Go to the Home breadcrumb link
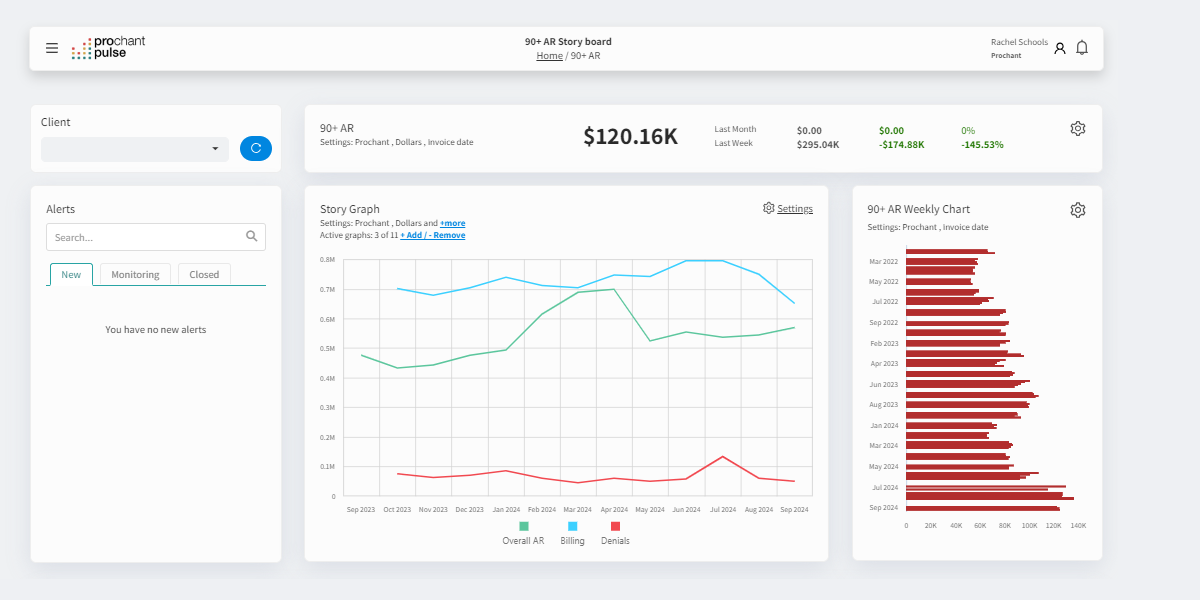 pyautogui.click(x=549, y=56)
